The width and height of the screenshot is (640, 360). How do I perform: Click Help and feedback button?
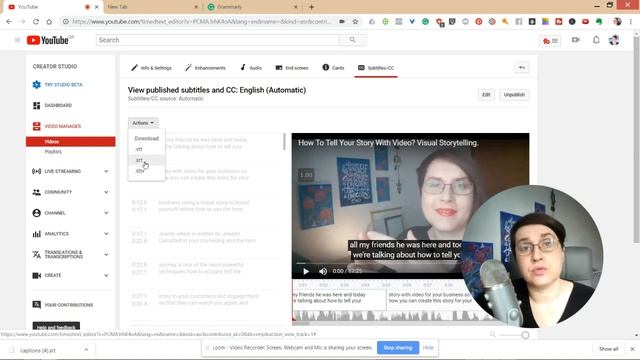coord(56,326)
